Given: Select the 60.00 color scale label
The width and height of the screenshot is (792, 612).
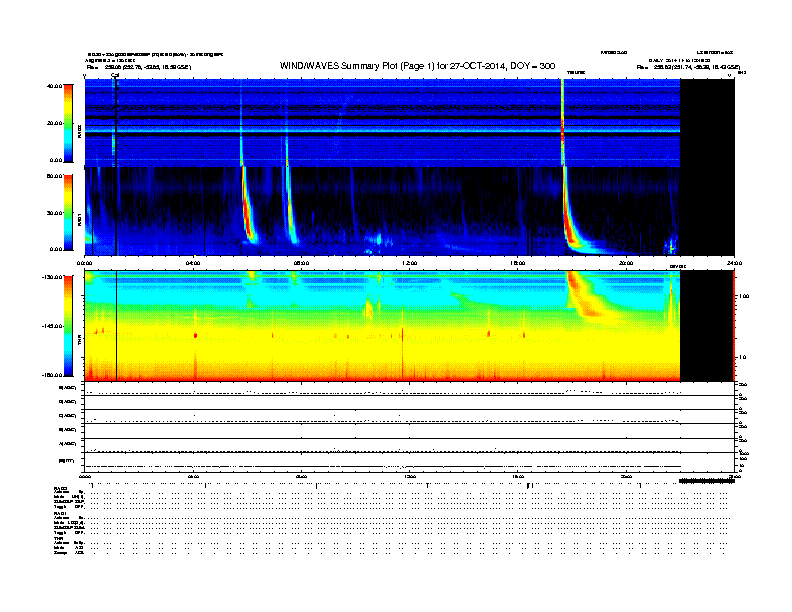Looking at the screenshot, I should click(x=54, y=176).
